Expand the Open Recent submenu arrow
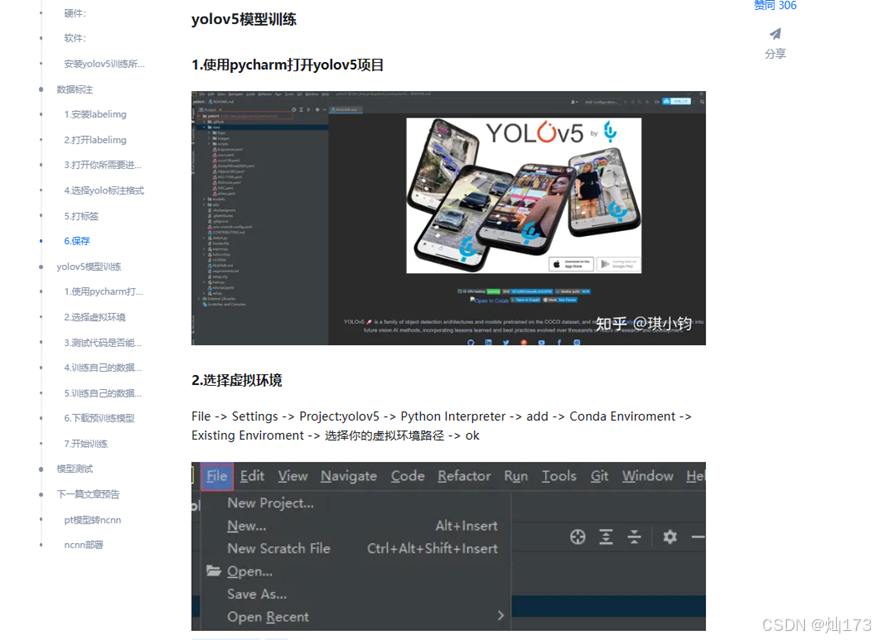Viewport: 875px width, 640px height. [x=500, y=617]
